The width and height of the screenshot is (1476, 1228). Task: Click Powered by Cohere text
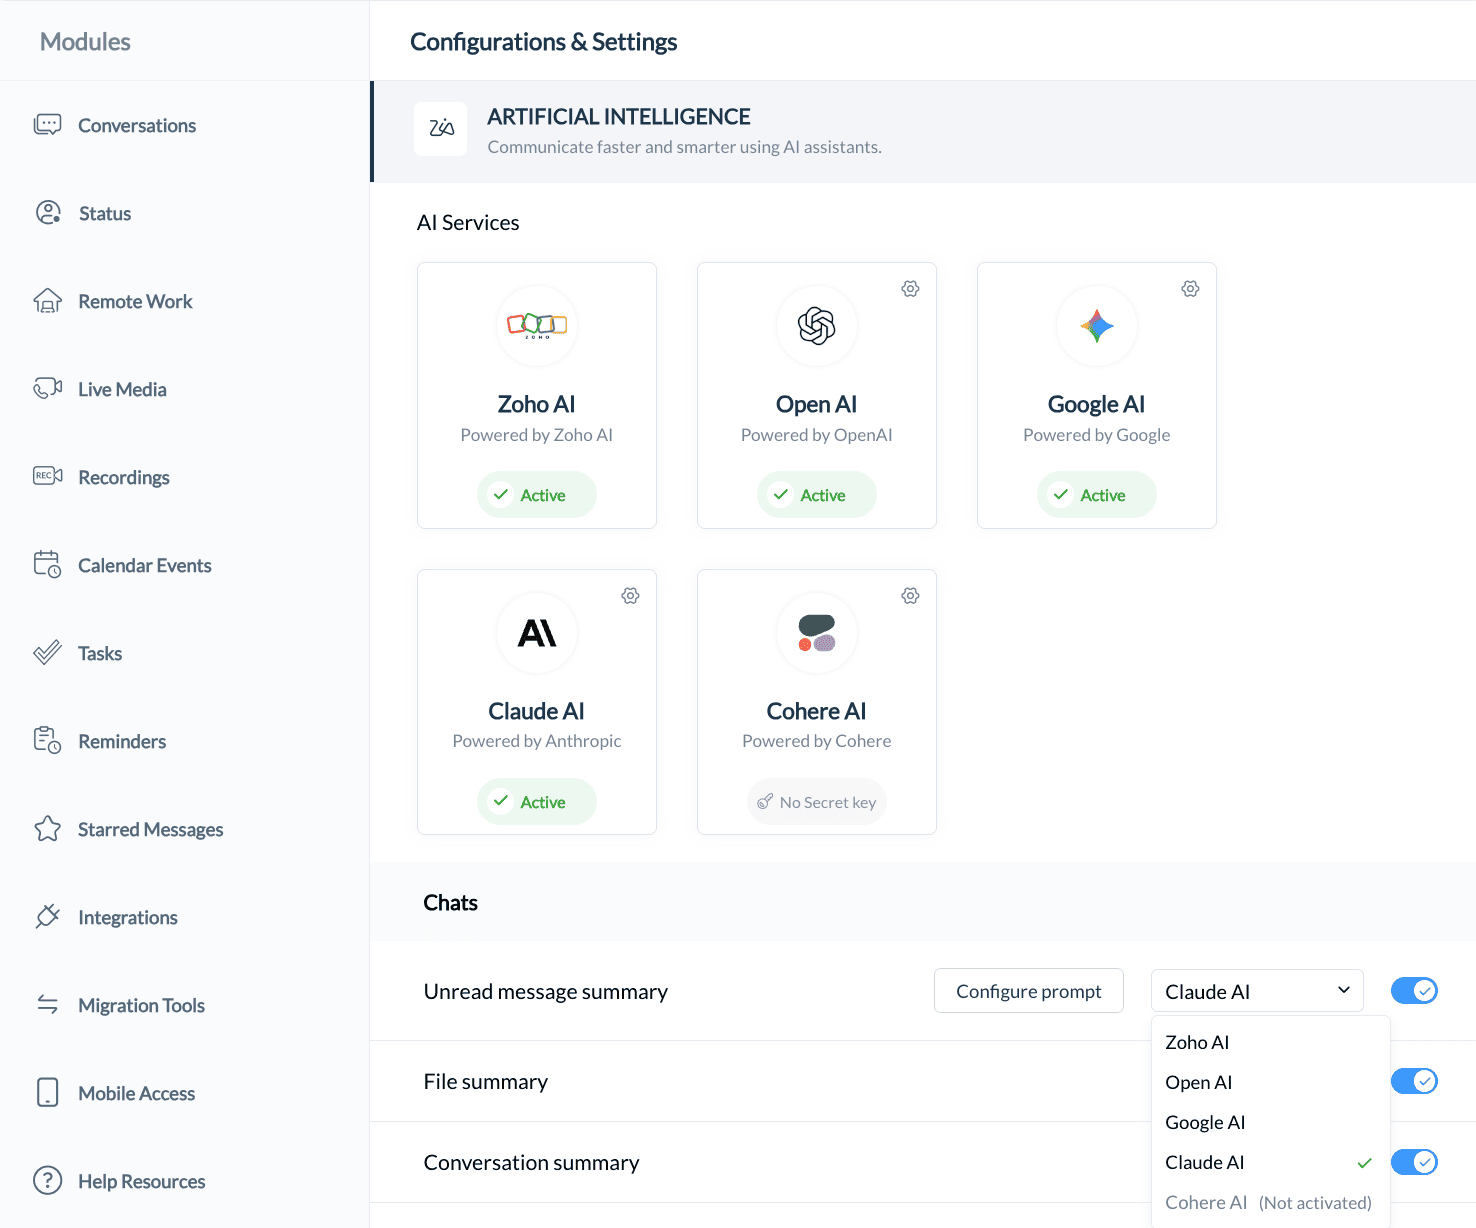pyautogui.click(x=817, y=741)
